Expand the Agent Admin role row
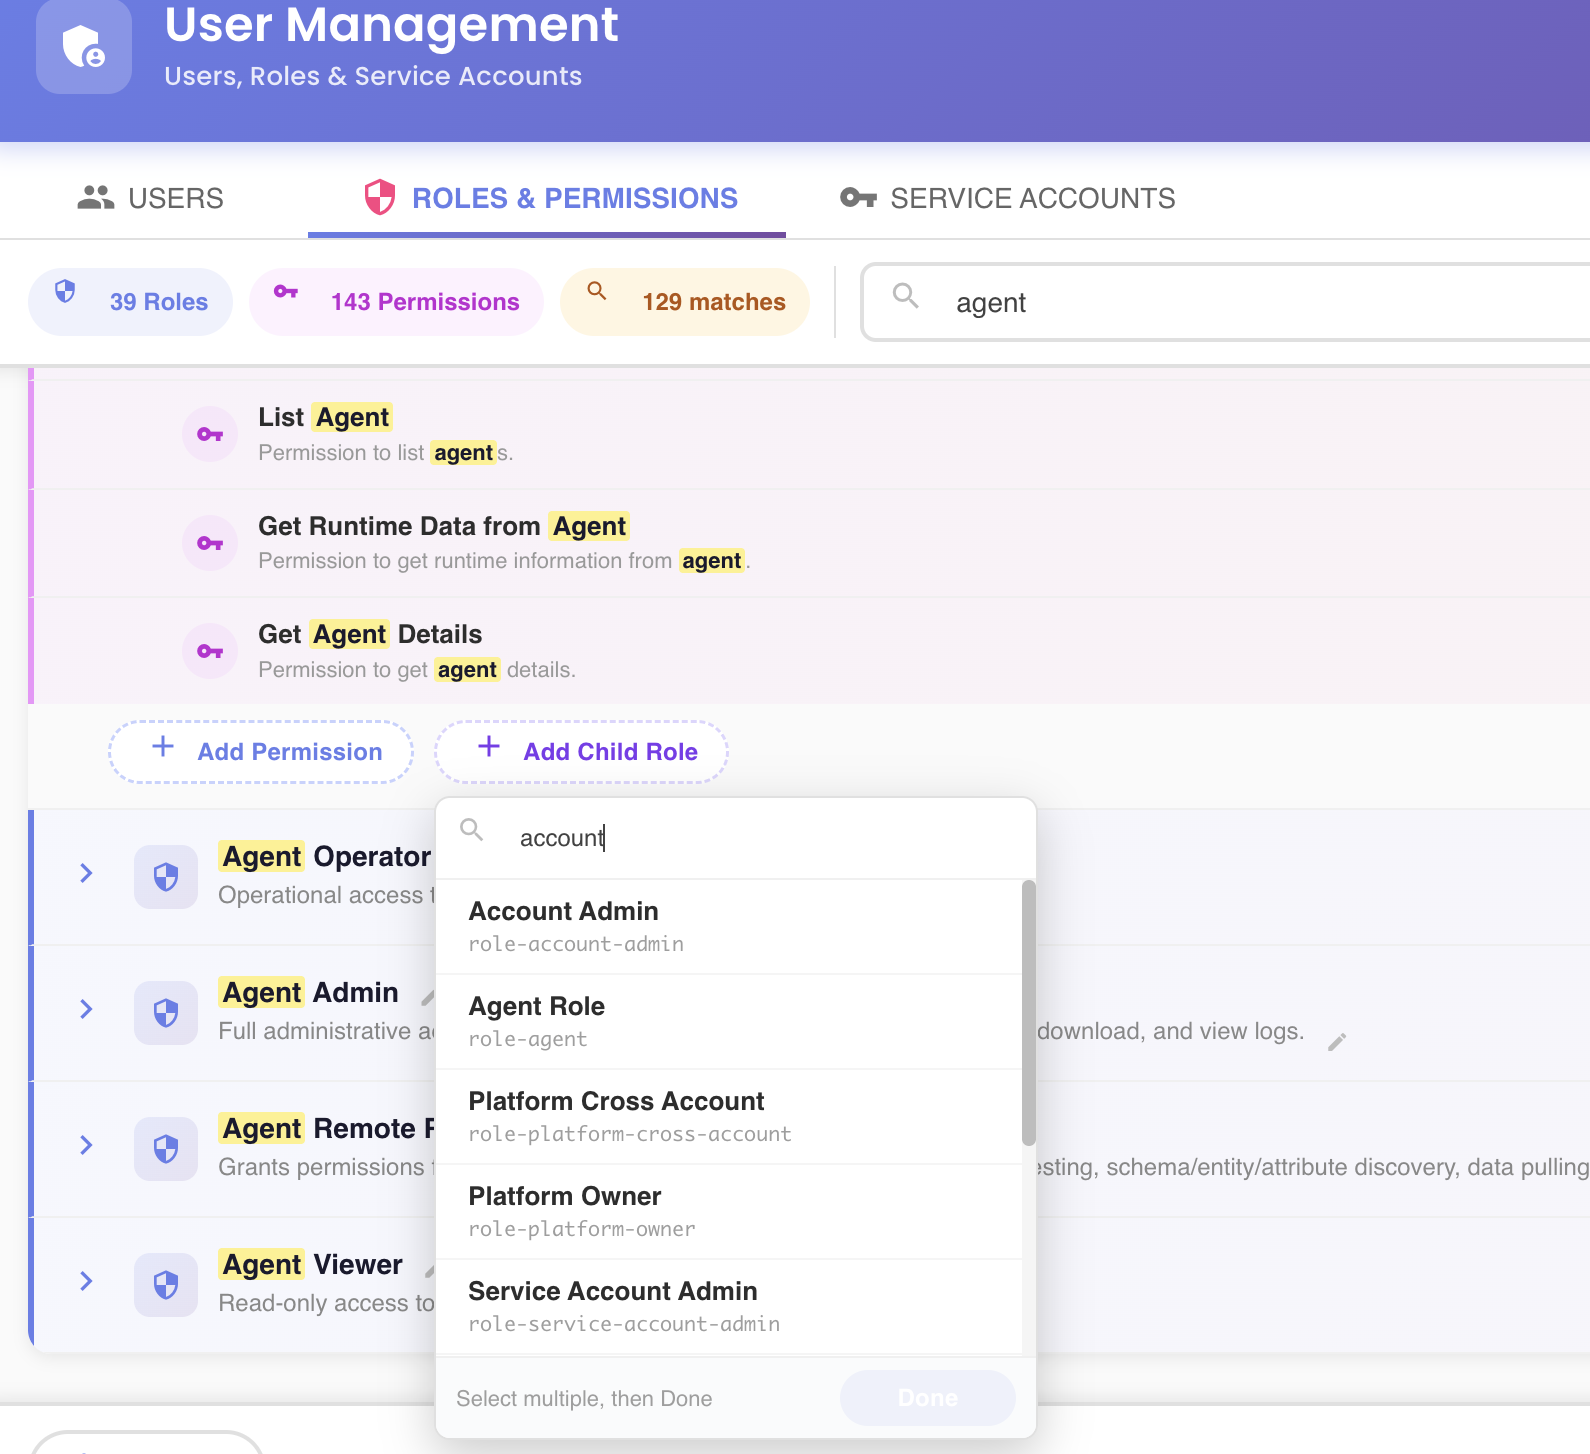Viewport: 1590px width, 1454px height. [x=86, y=1009]
